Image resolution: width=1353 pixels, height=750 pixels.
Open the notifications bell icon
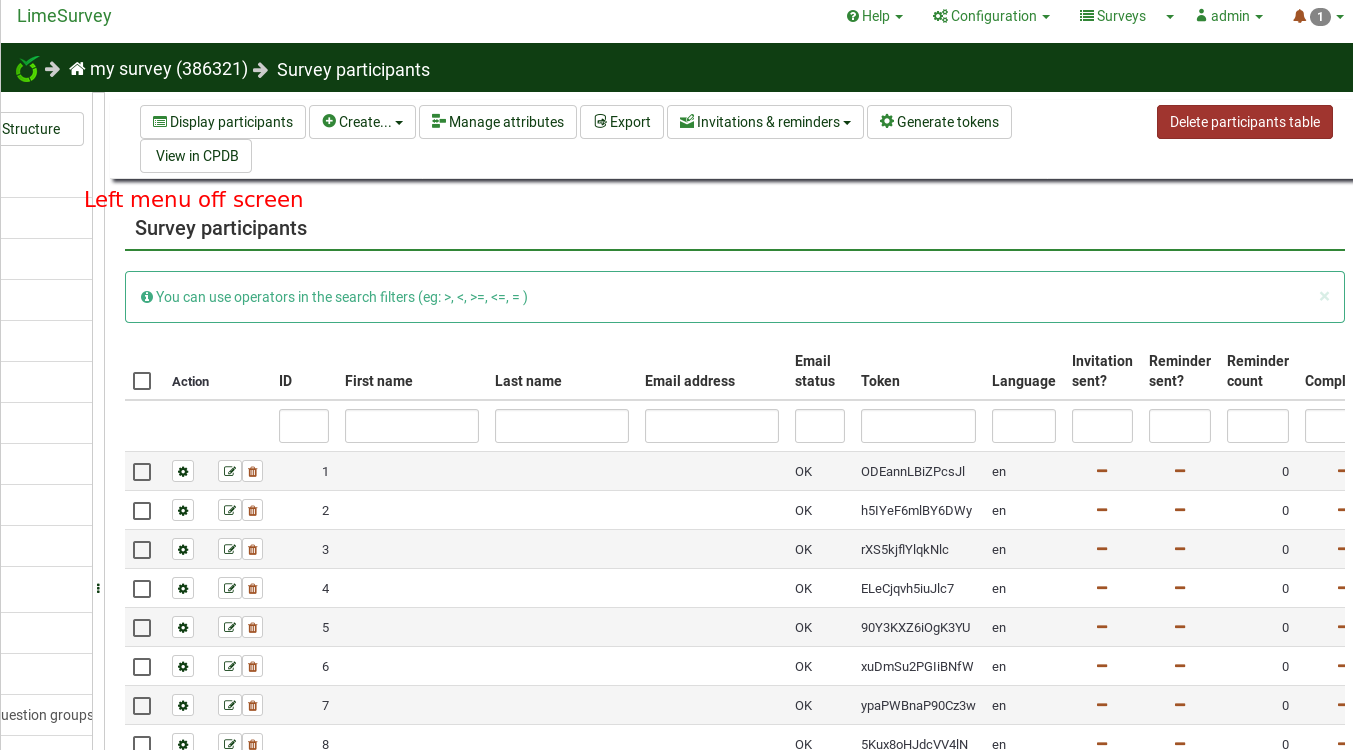pos(1299,16)
